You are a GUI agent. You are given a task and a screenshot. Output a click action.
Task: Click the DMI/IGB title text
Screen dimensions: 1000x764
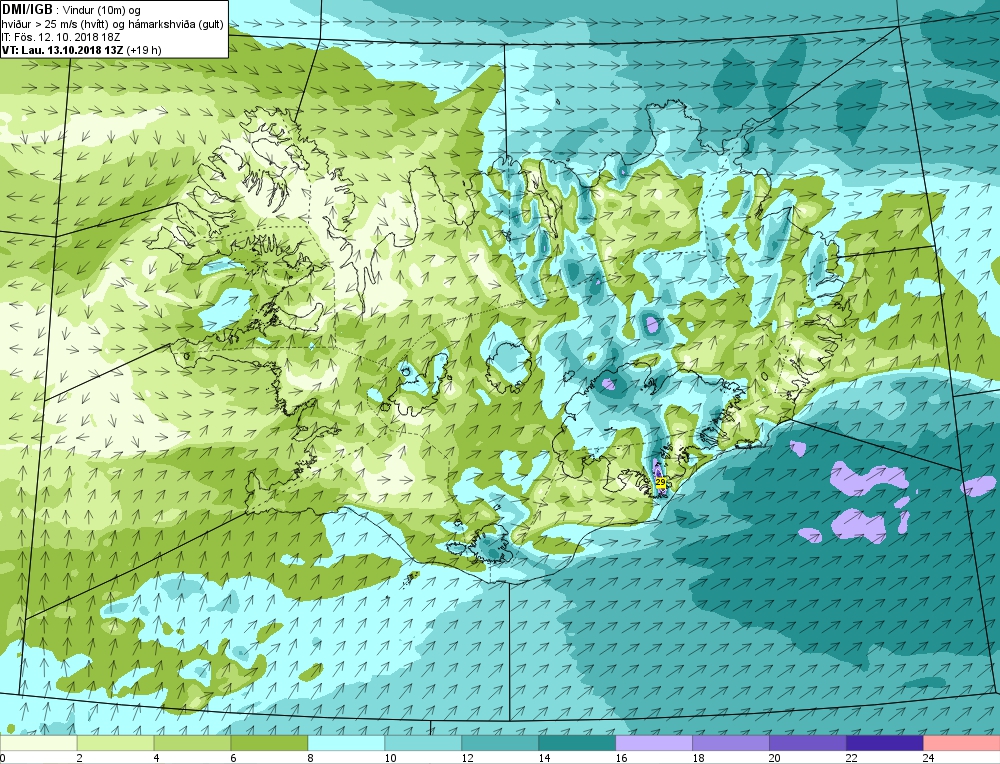click(x=27, y=10)
